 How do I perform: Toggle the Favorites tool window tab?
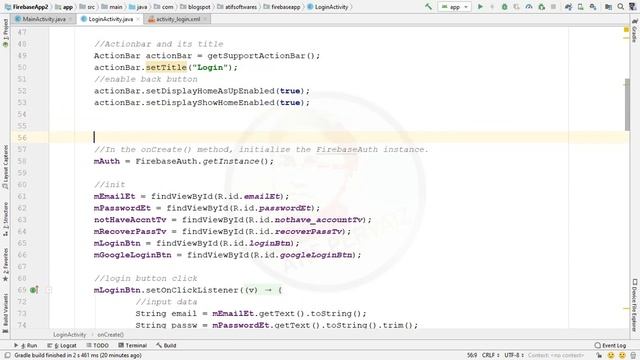point(5,264)
